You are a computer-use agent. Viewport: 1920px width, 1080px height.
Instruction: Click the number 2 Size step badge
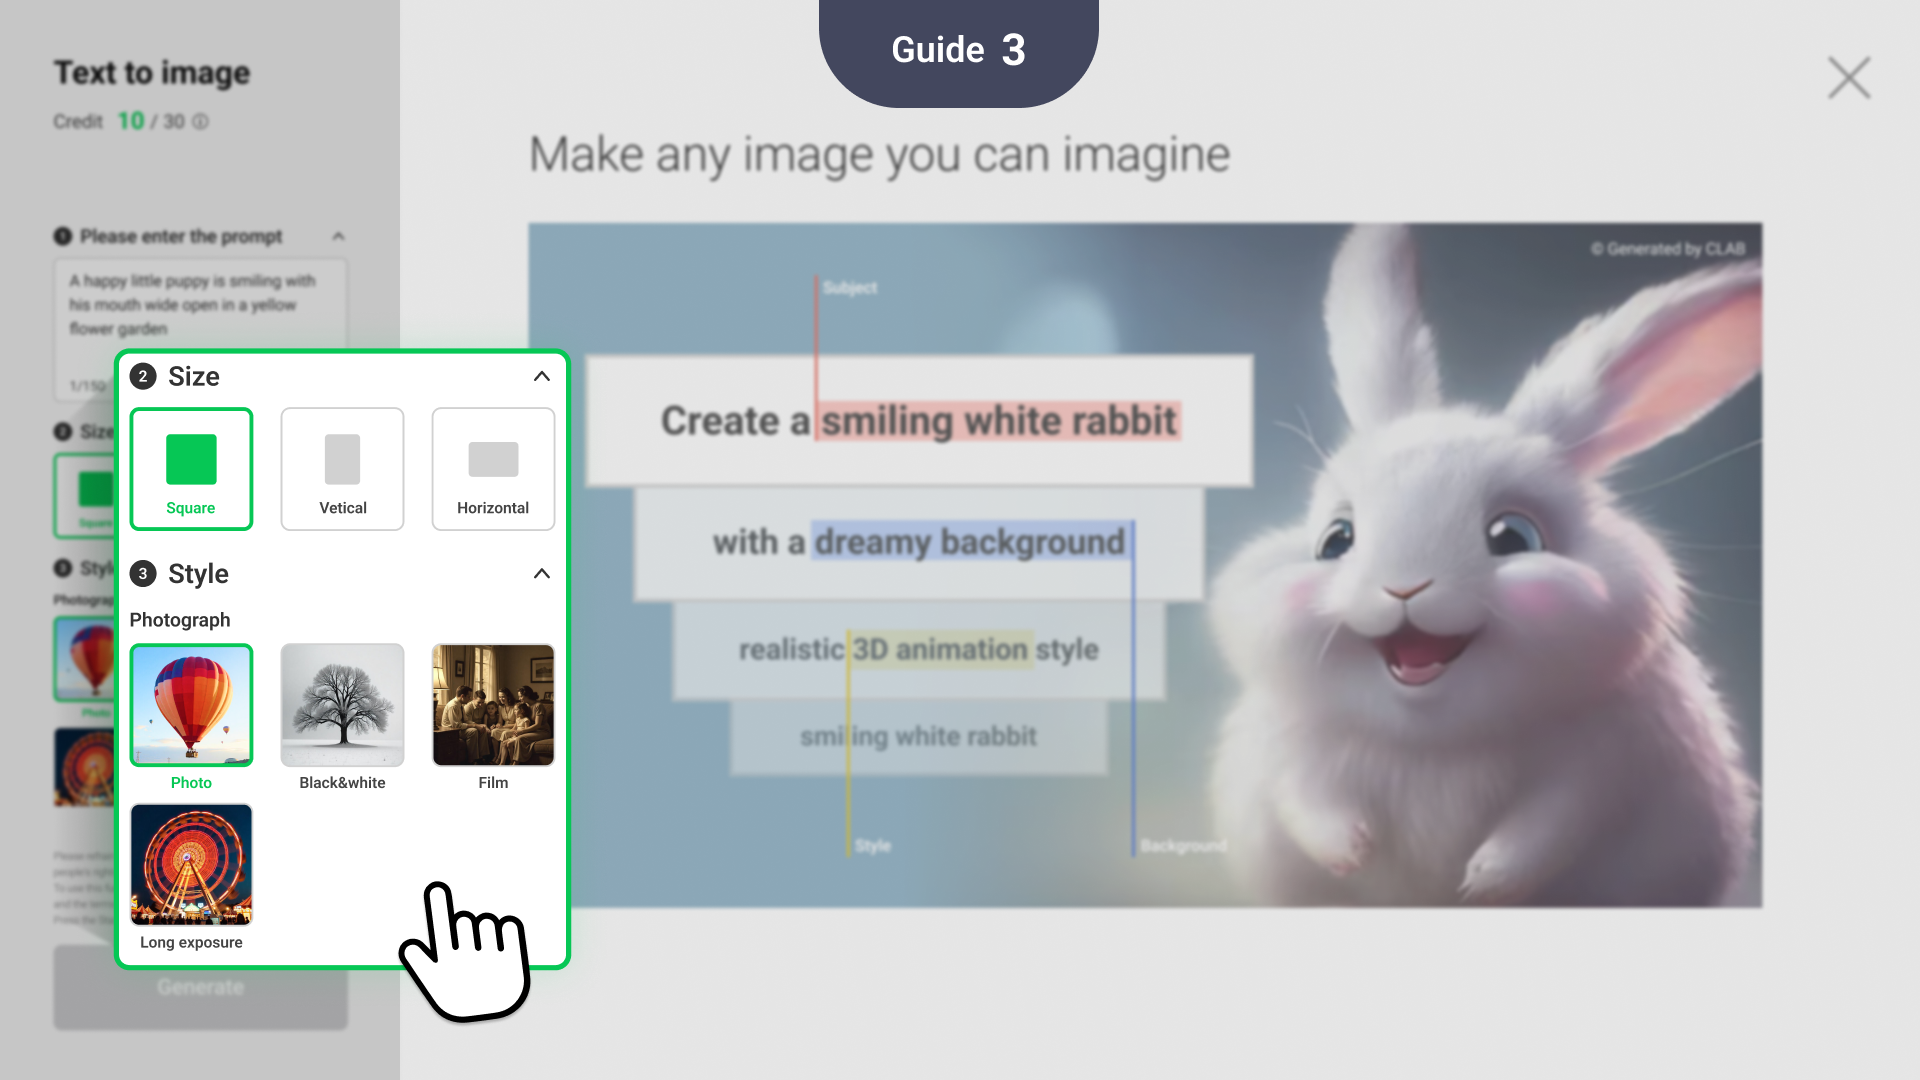click(143, 377)
